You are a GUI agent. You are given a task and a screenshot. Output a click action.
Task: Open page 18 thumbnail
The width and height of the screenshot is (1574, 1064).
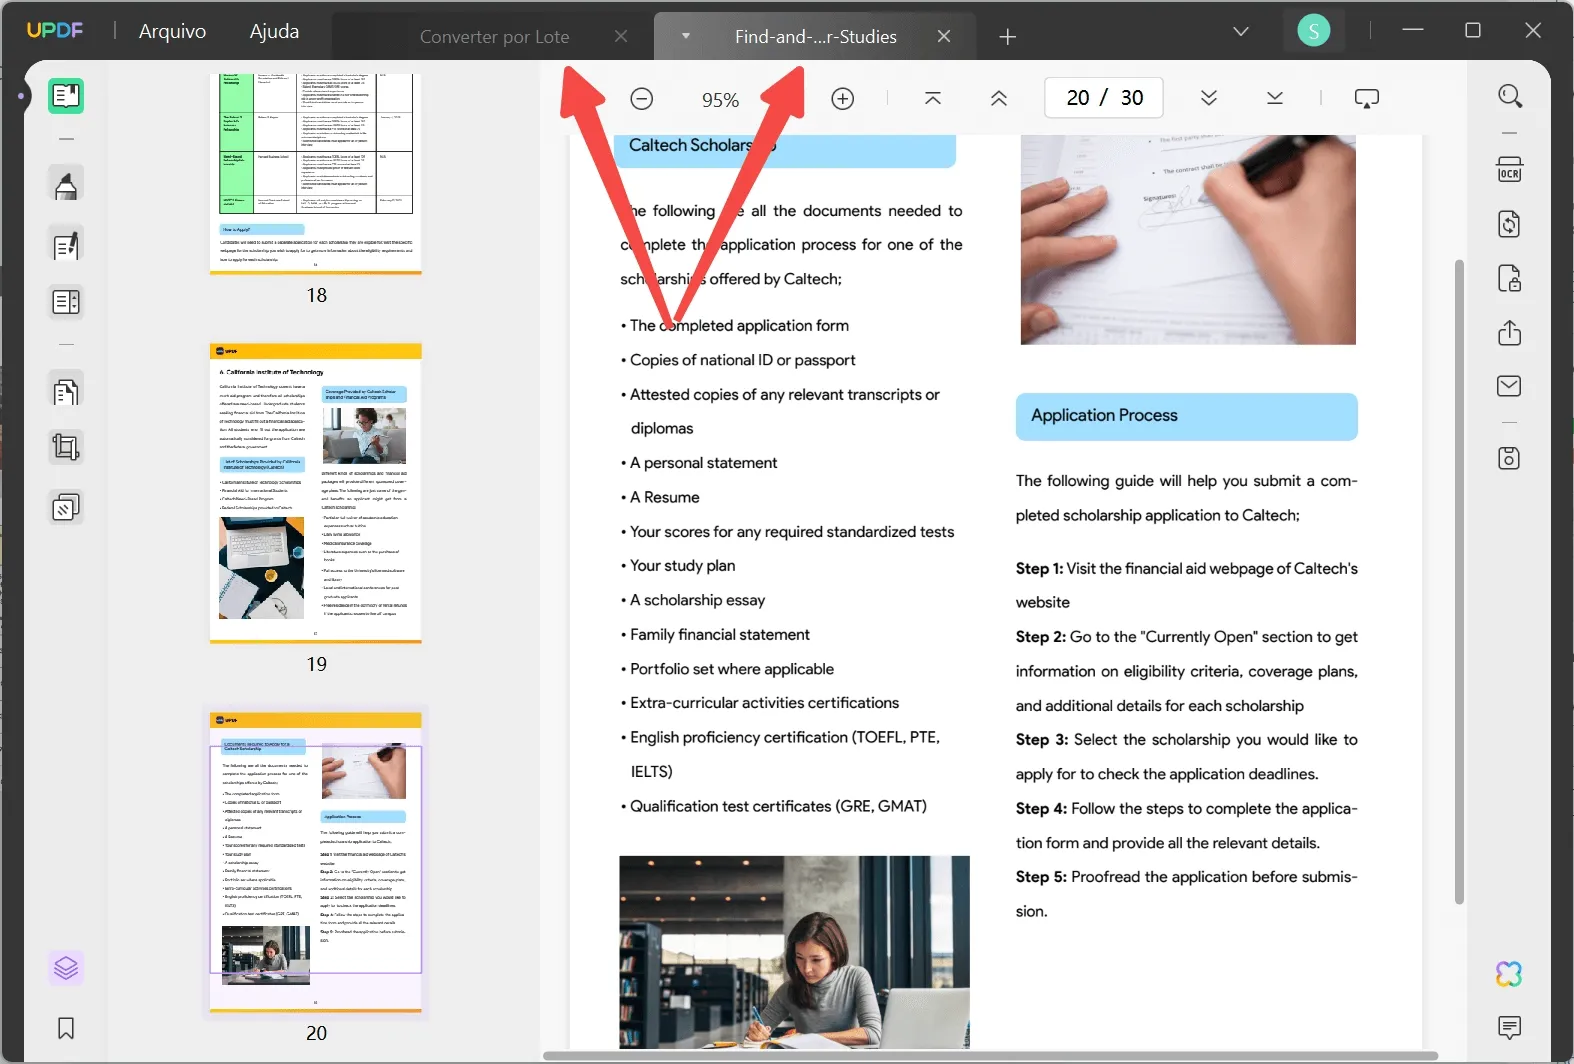316,172
